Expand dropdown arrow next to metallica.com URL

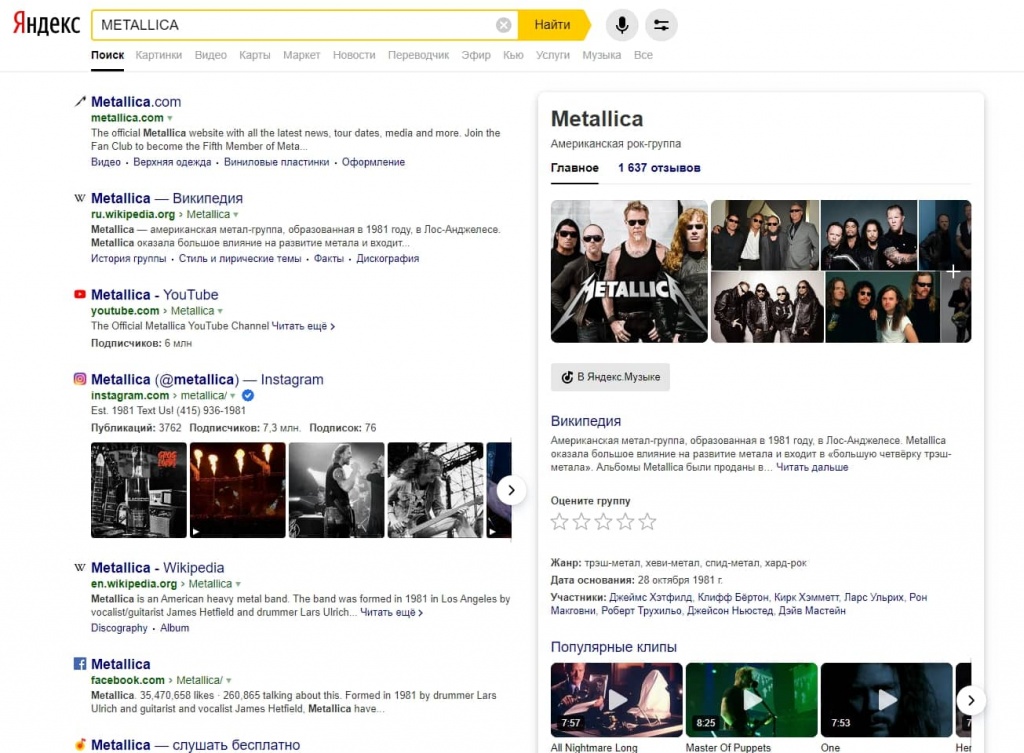click(x=170, y=119)
